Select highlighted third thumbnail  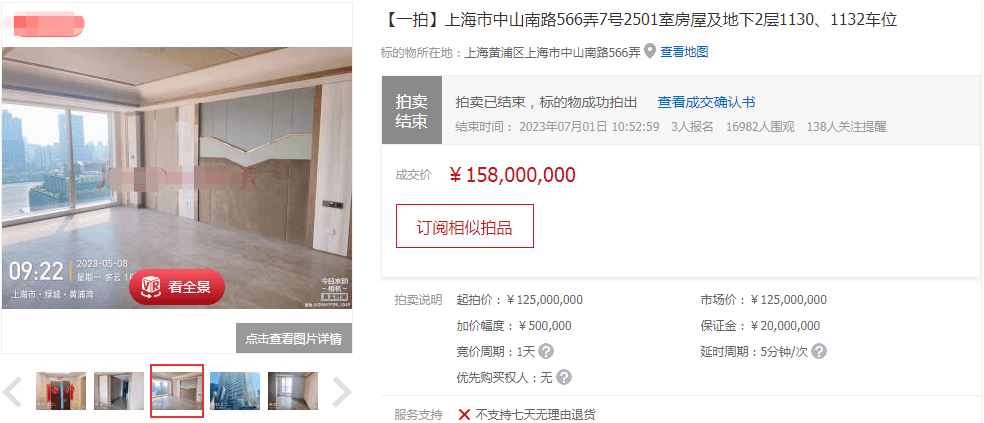point(177,391)
